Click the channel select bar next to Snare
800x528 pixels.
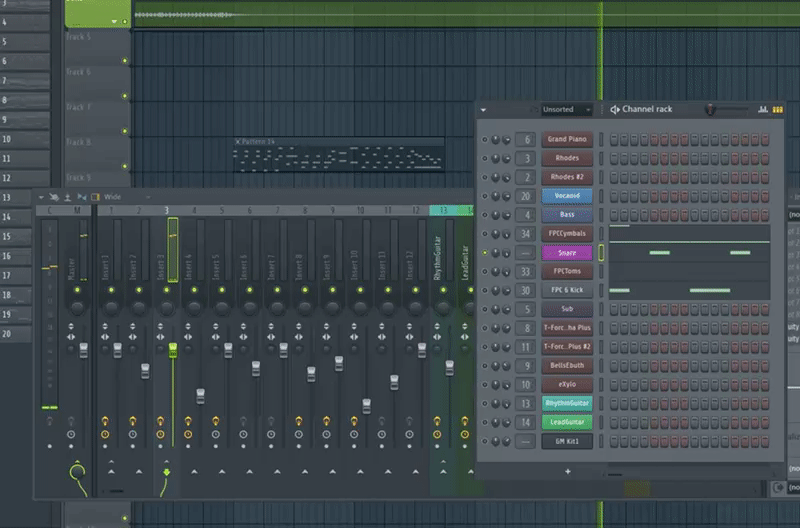tap(601, 253)
